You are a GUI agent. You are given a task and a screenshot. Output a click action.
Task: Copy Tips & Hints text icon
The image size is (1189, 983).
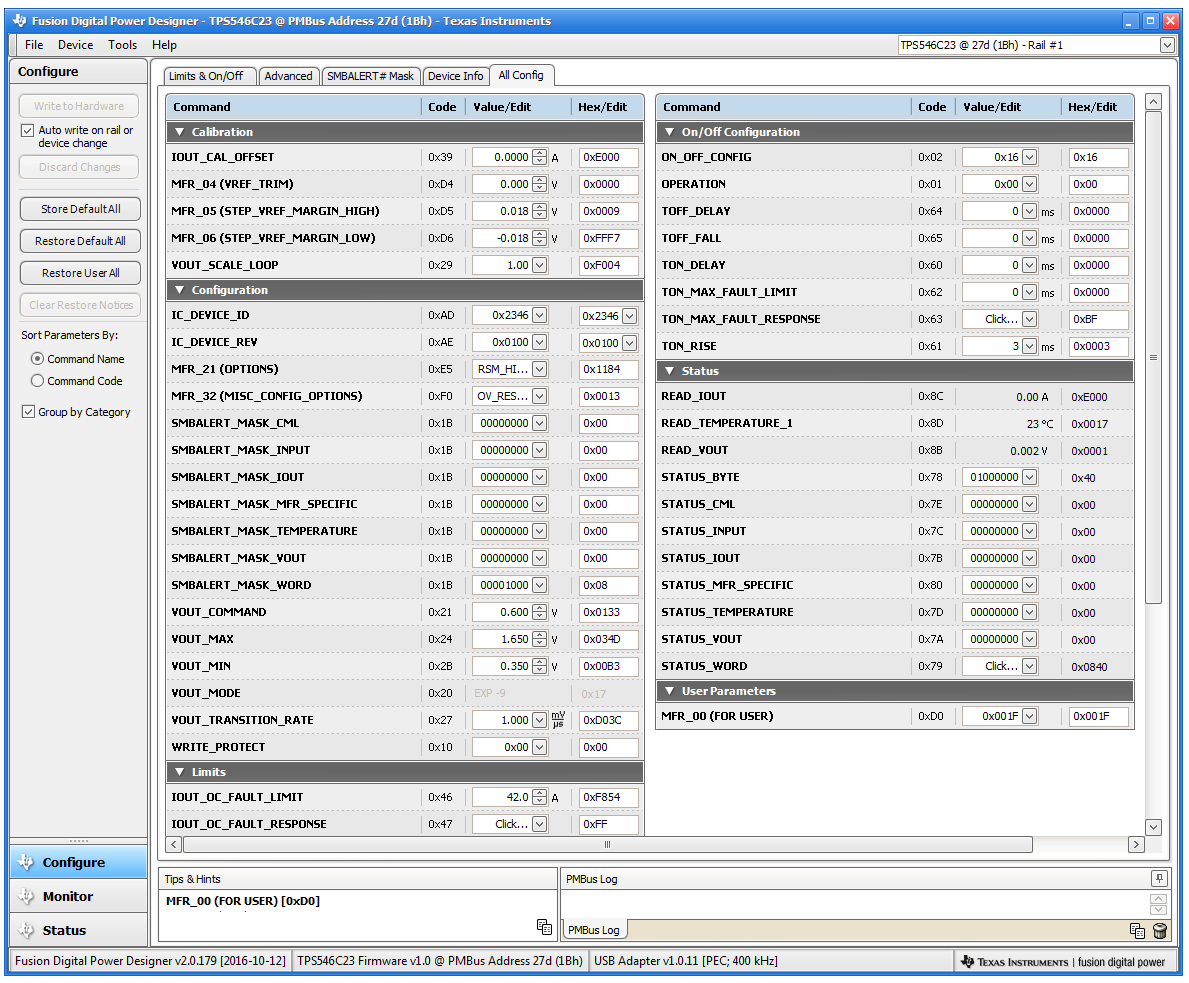point(544,927)
